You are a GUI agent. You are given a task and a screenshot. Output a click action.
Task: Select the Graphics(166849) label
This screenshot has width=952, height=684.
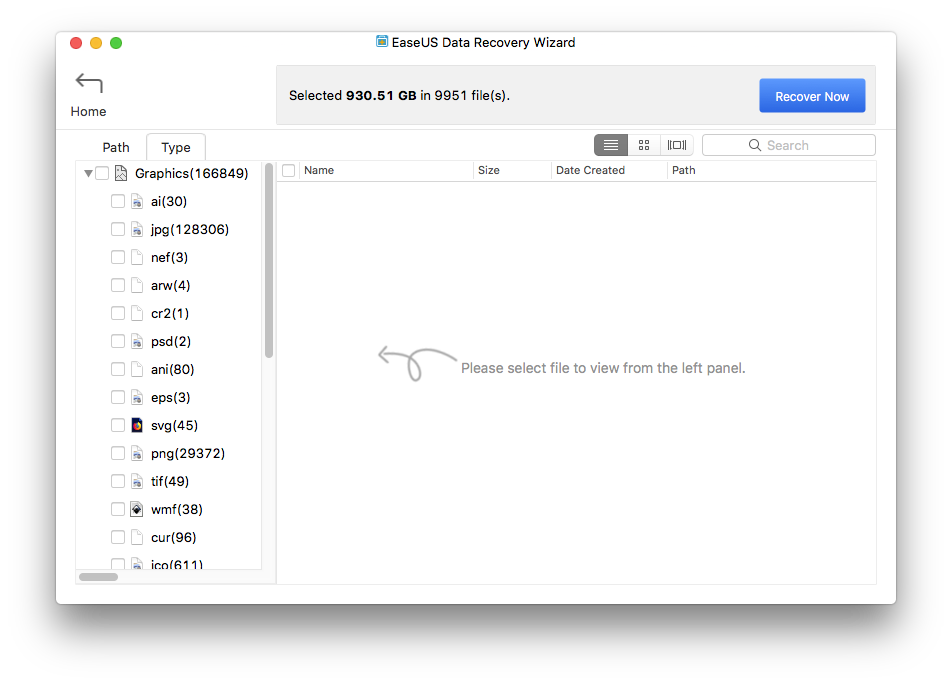[x=192, y=174]
